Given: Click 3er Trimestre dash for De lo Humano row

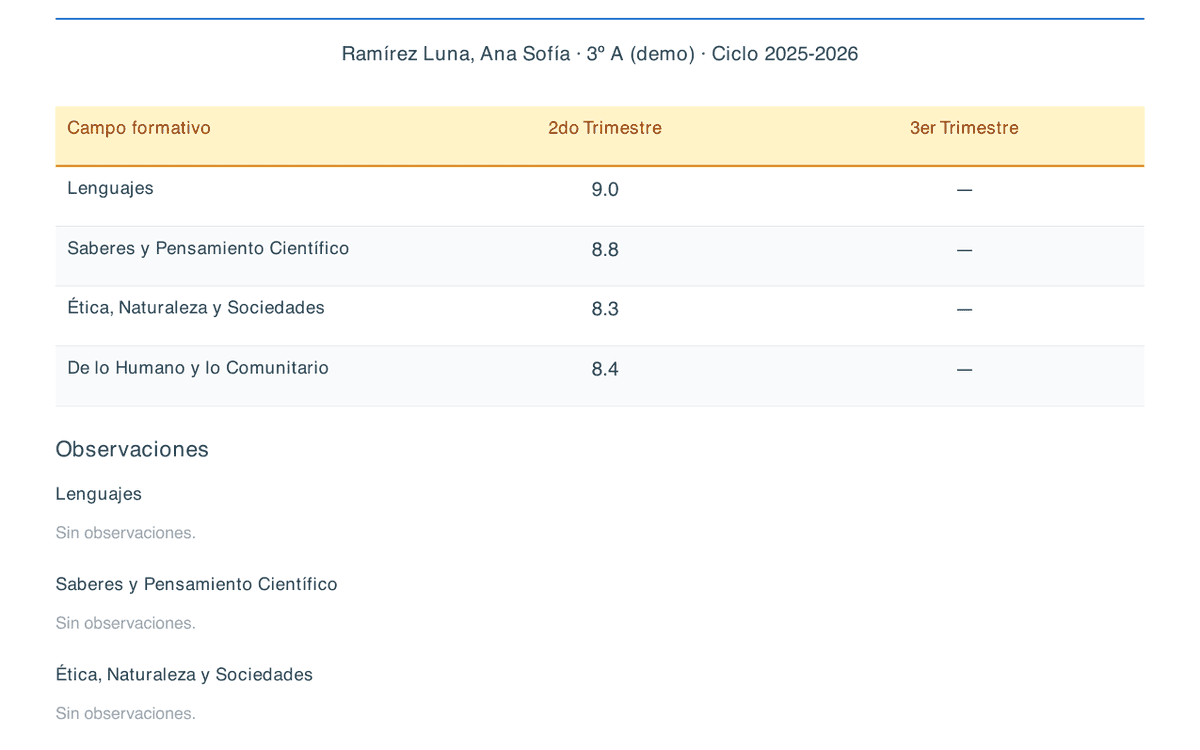Looking at the screenshot, I should point(964,369).
